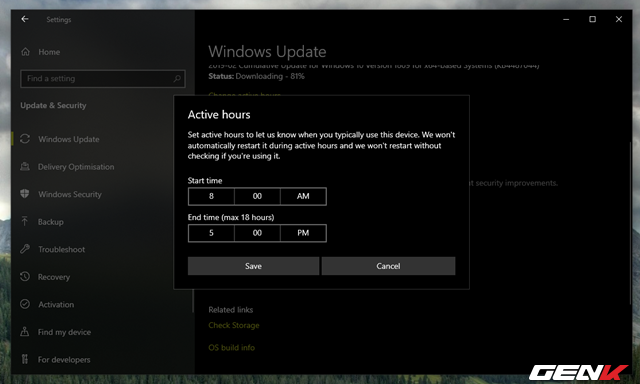The width and height of the screenshot is (640, 384).
Task: Click the Settings window scrollbar
Action: pyautogui.click(x=630, y=223)
